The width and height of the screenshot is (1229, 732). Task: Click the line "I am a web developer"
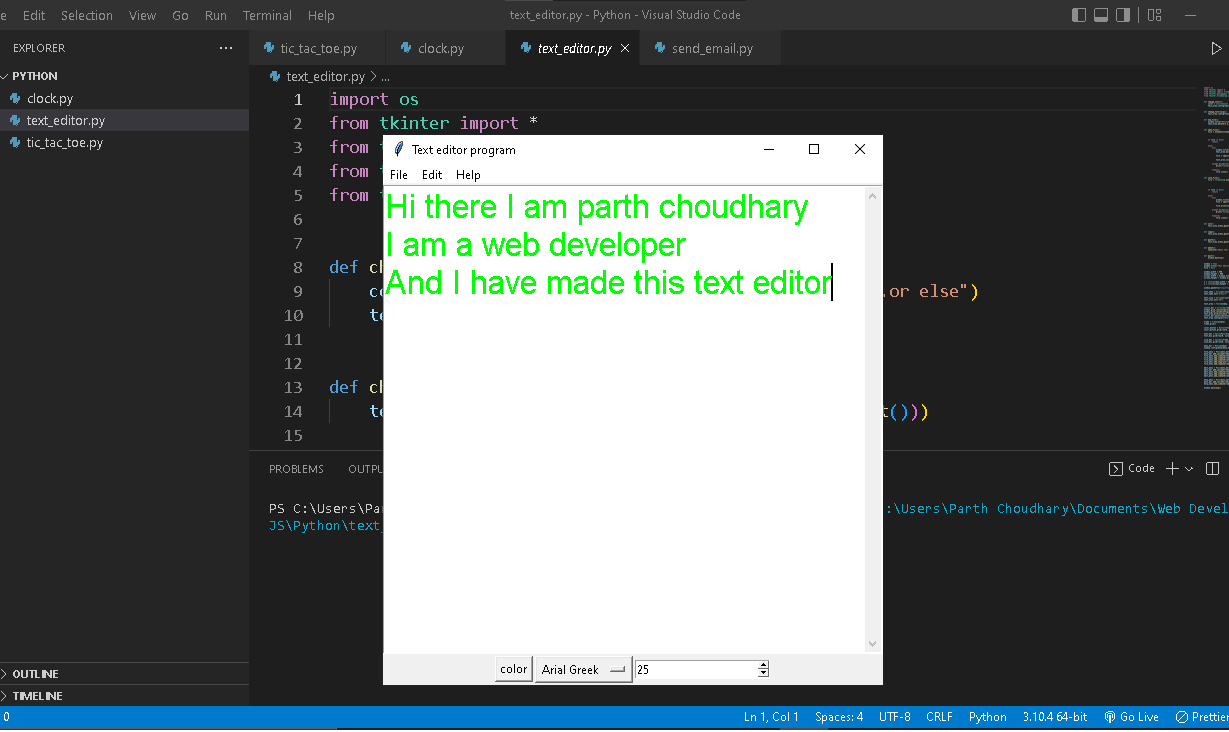tap(536, 245)
